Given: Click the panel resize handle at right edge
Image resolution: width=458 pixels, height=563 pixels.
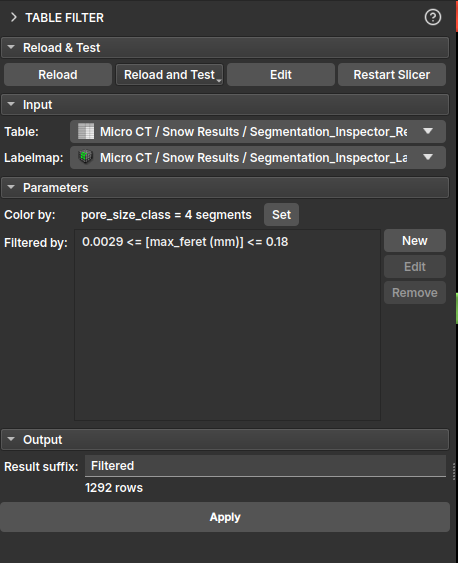Looking at the screenshot, I should [454, 471].
